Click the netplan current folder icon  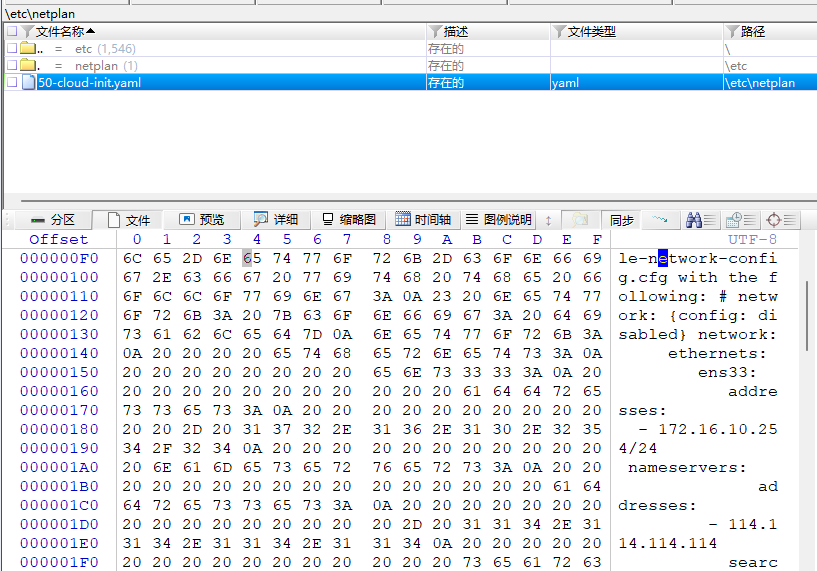(x=28, y=66)
